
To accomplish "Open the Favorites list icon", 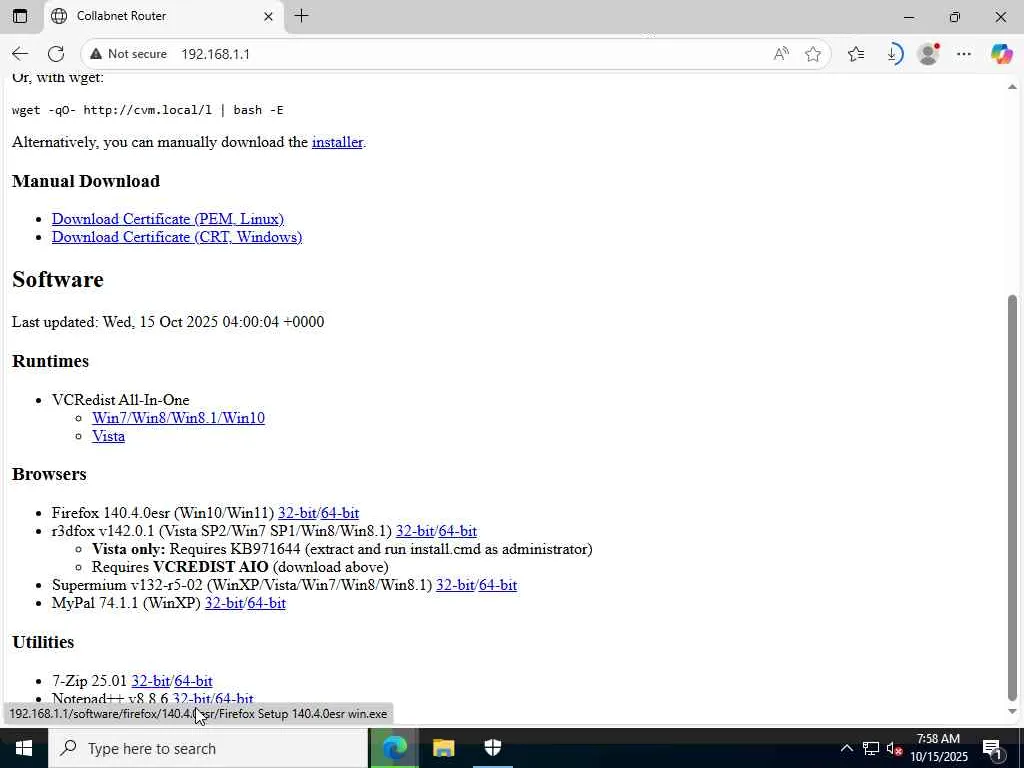I will [856, 54].
